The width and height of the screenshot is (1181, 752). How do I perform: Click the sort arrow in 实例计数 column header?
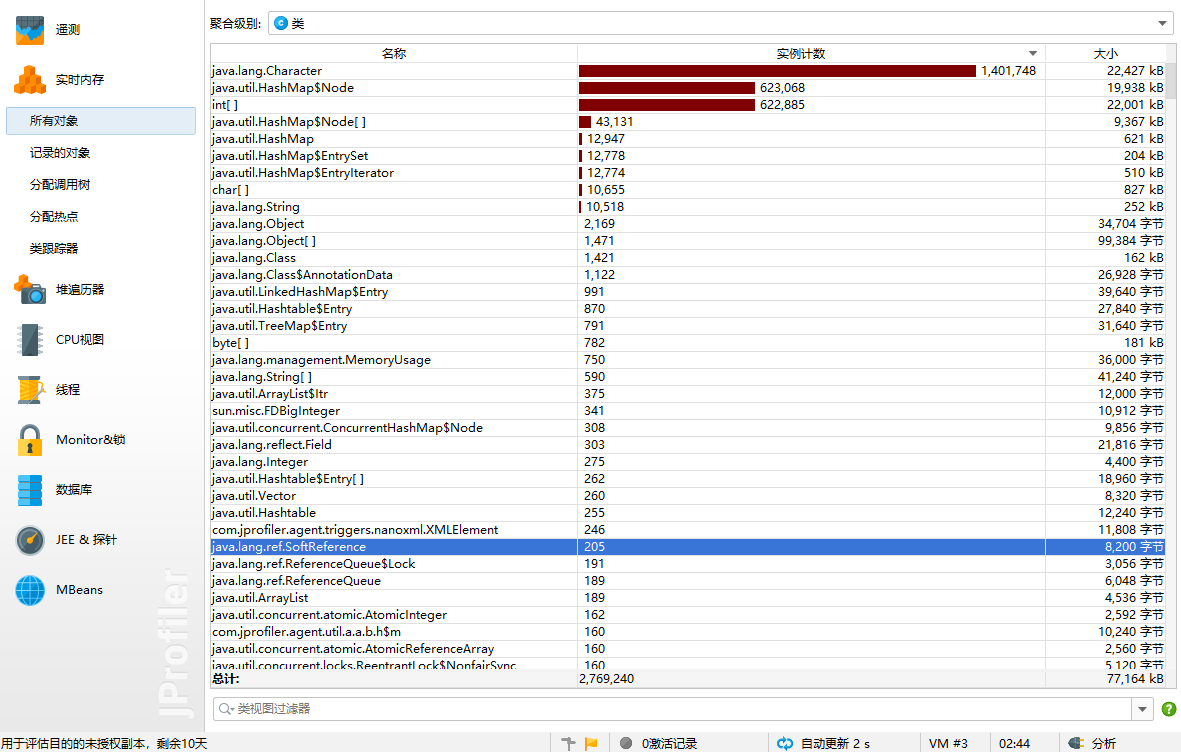pyautogui.click(x=1033, y=53)
